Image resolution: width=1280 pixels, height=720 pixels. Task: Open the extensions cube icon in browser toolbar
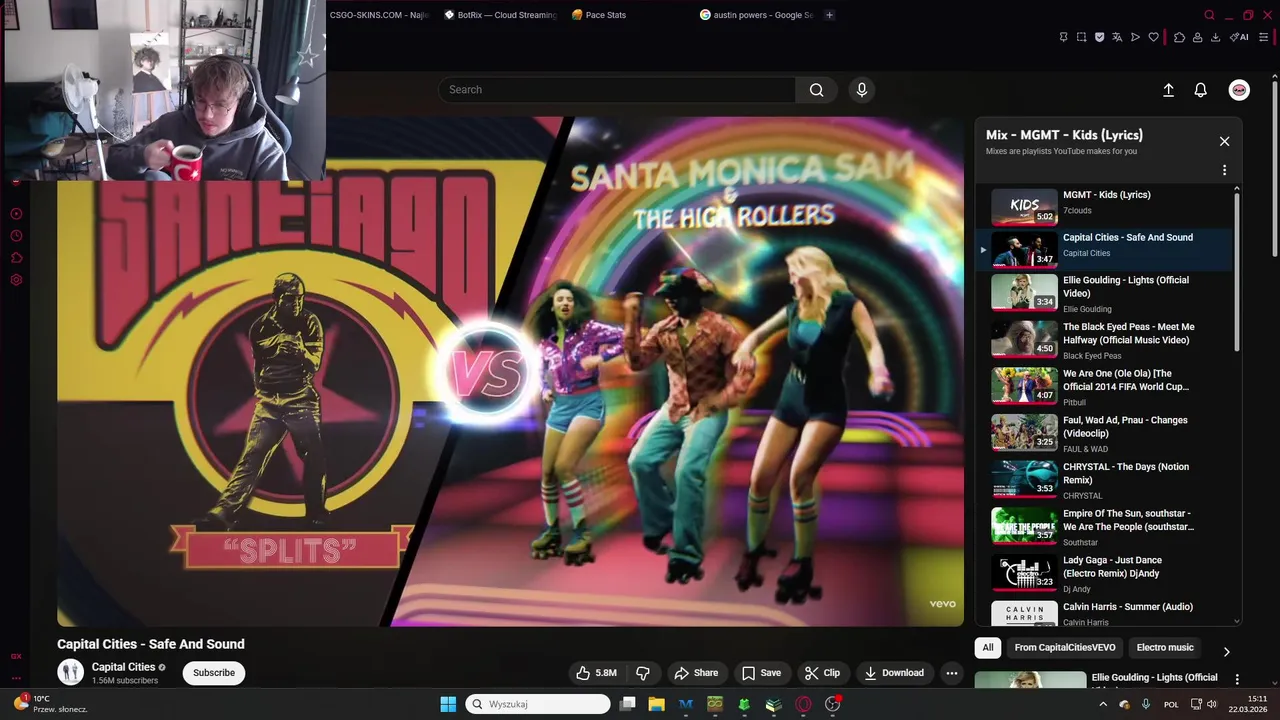coord(1179,37)
